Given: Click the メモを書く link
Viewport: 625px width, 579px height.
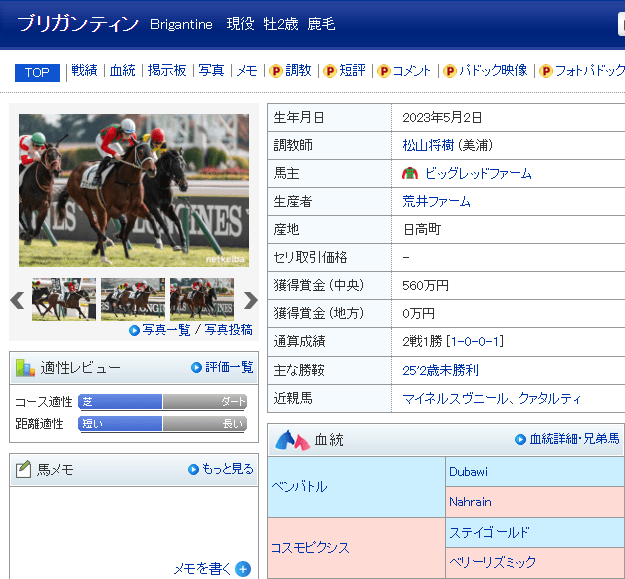Looking at the screenshot, I should 202,568.
